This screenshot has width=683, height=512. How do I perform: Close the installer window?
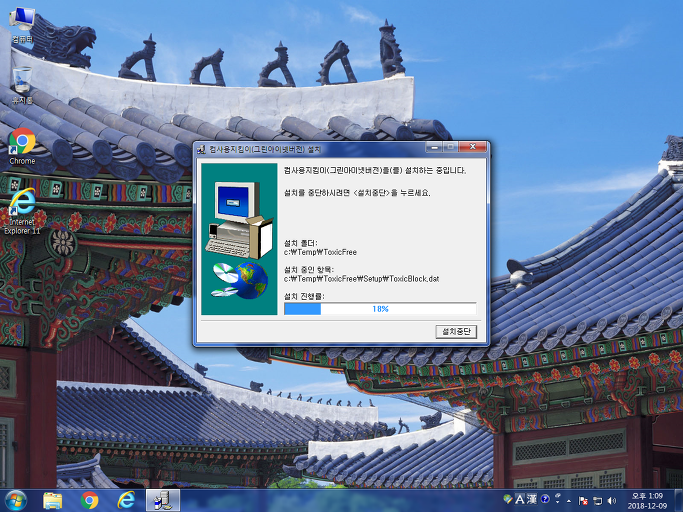pyautogui.click(x=472, y=147)
